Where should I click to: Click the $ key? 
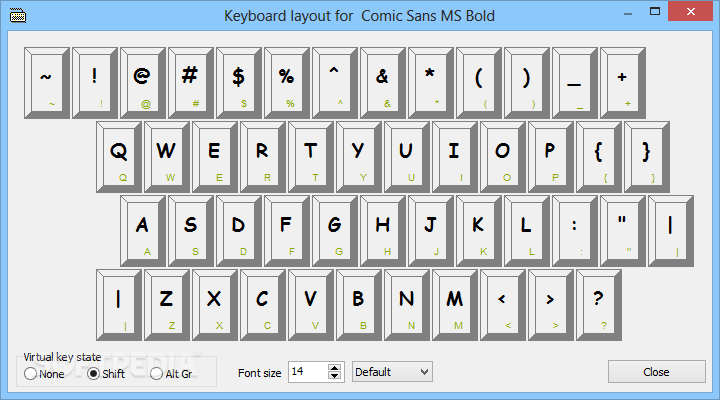click(x=239, y=83)
